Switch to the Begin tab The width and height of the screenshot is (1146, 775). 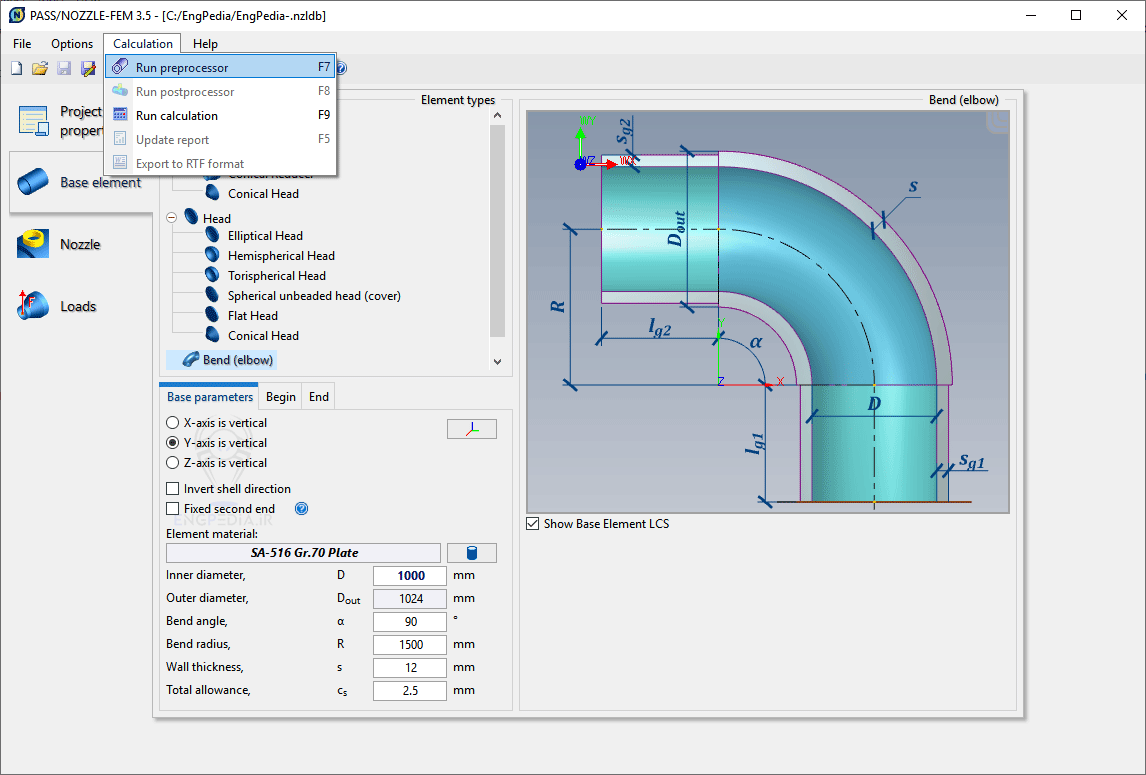(280, 396)
